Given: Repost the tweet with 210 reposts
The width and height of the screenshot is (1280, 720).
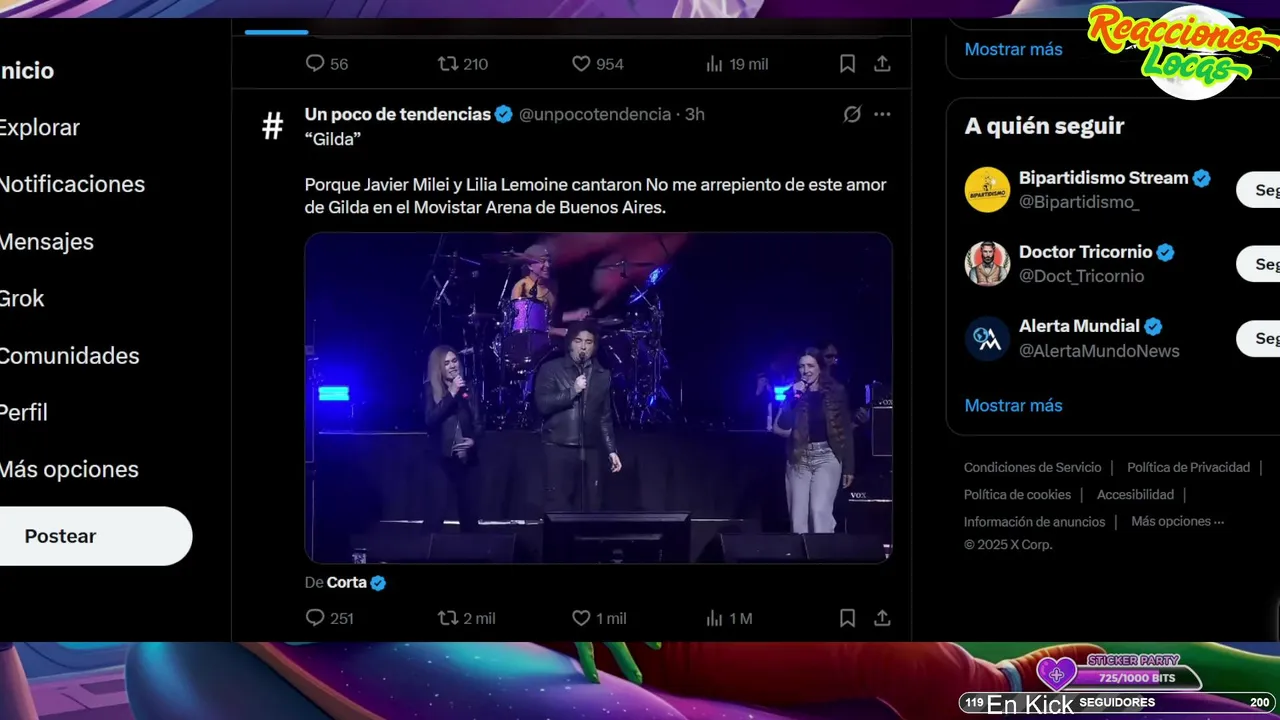Looking at the screenshot, I should (x=463, y=64).
